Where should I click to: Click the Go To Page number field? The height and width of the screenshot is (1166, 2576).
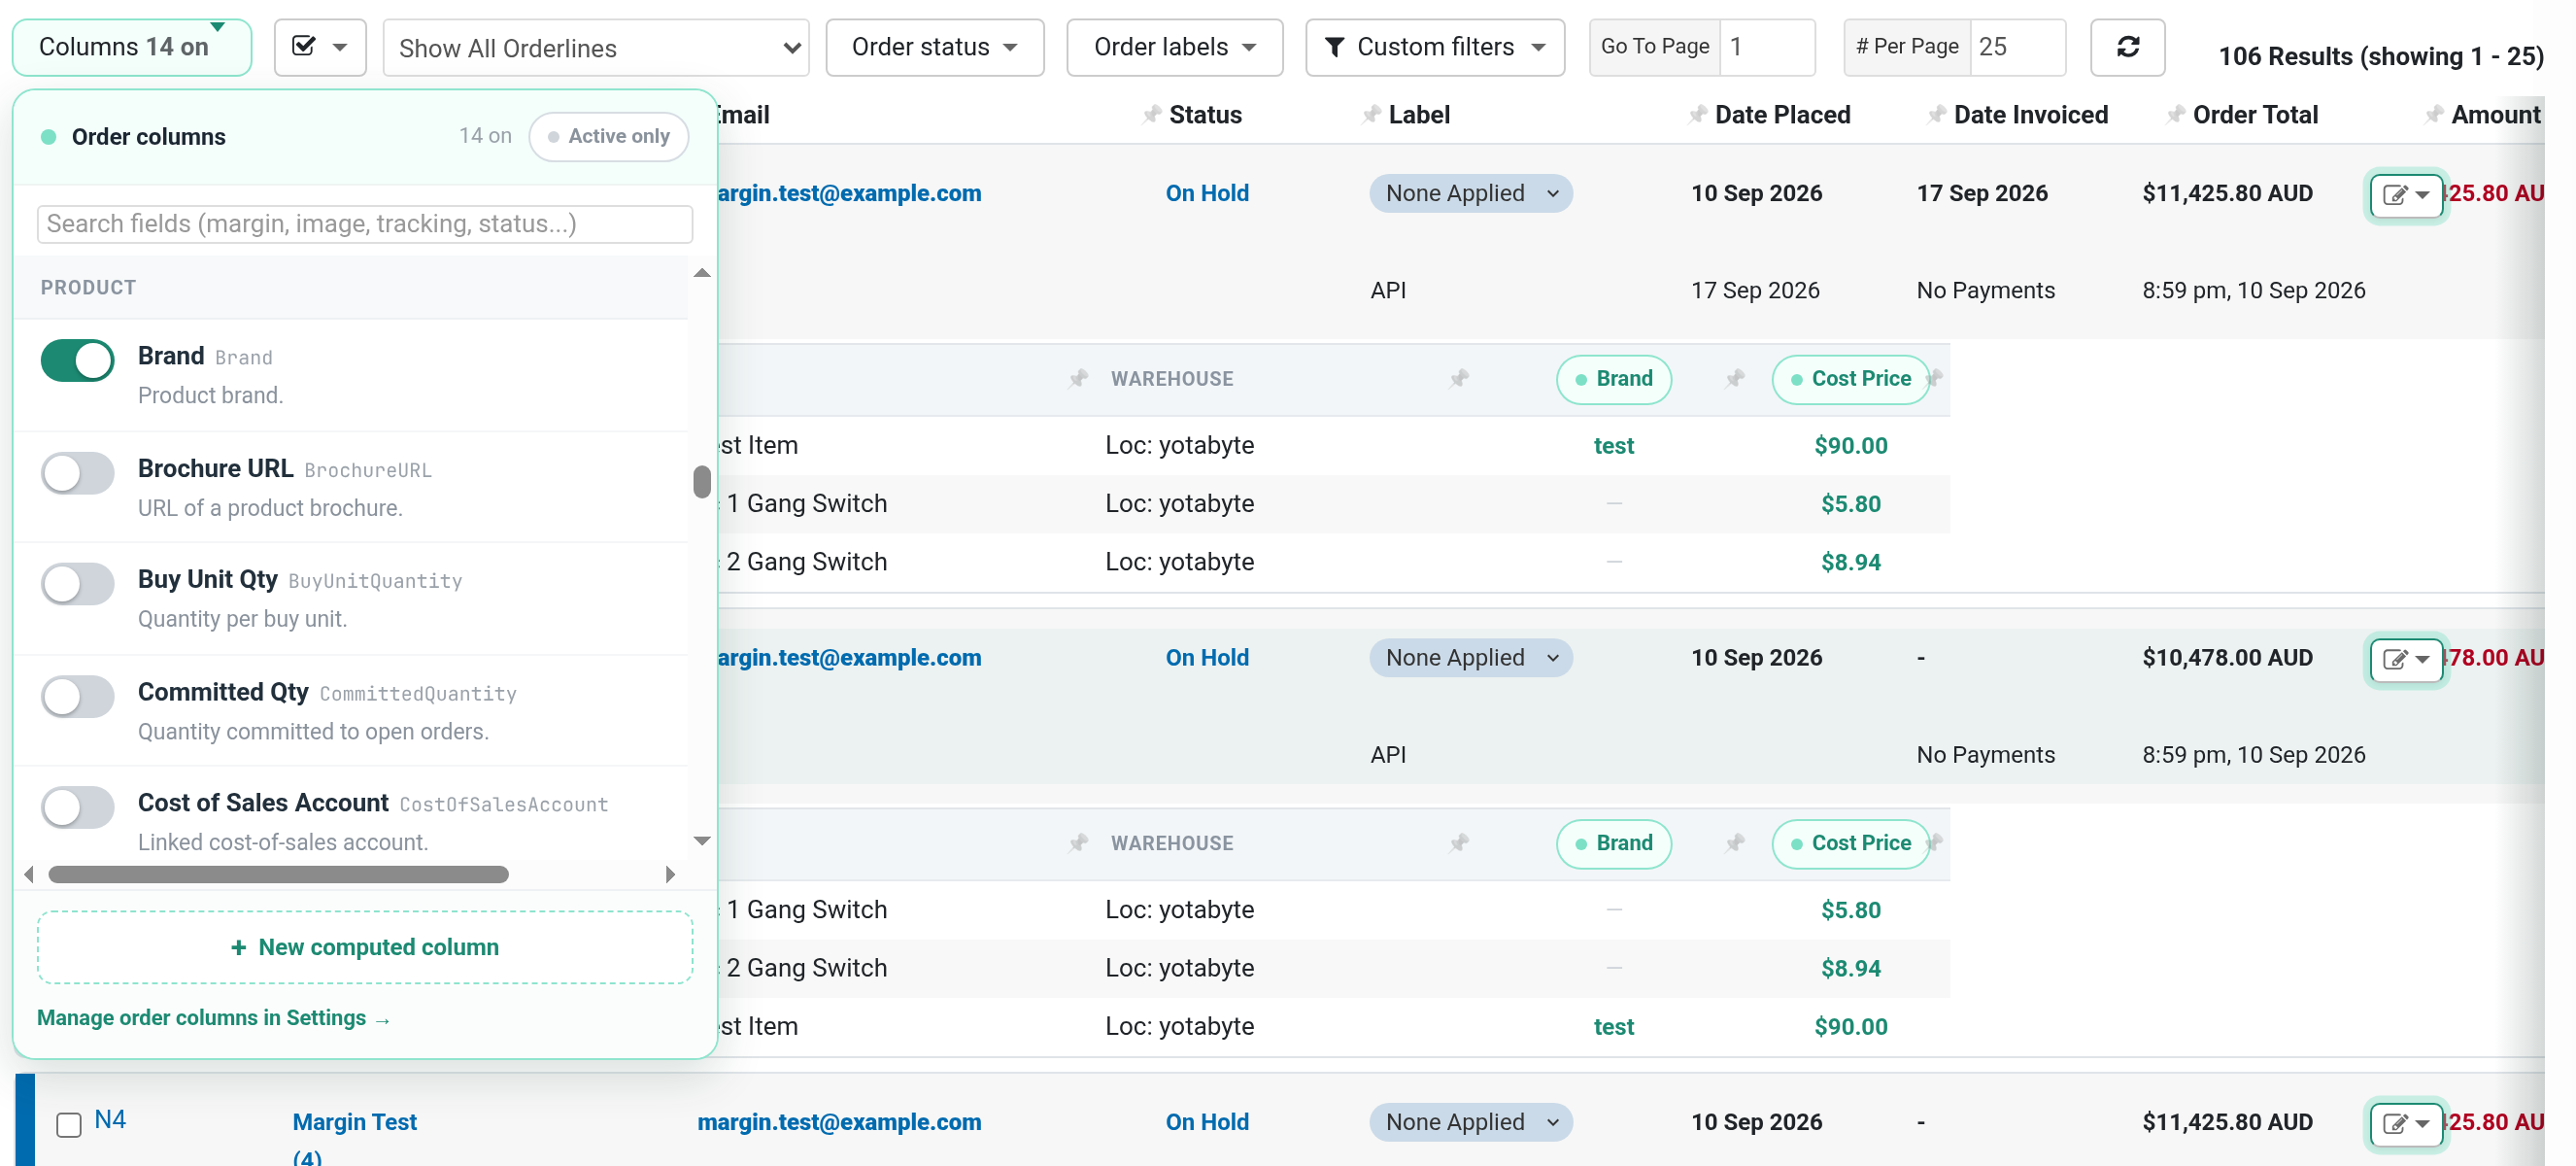click(x=1767, y=47)
